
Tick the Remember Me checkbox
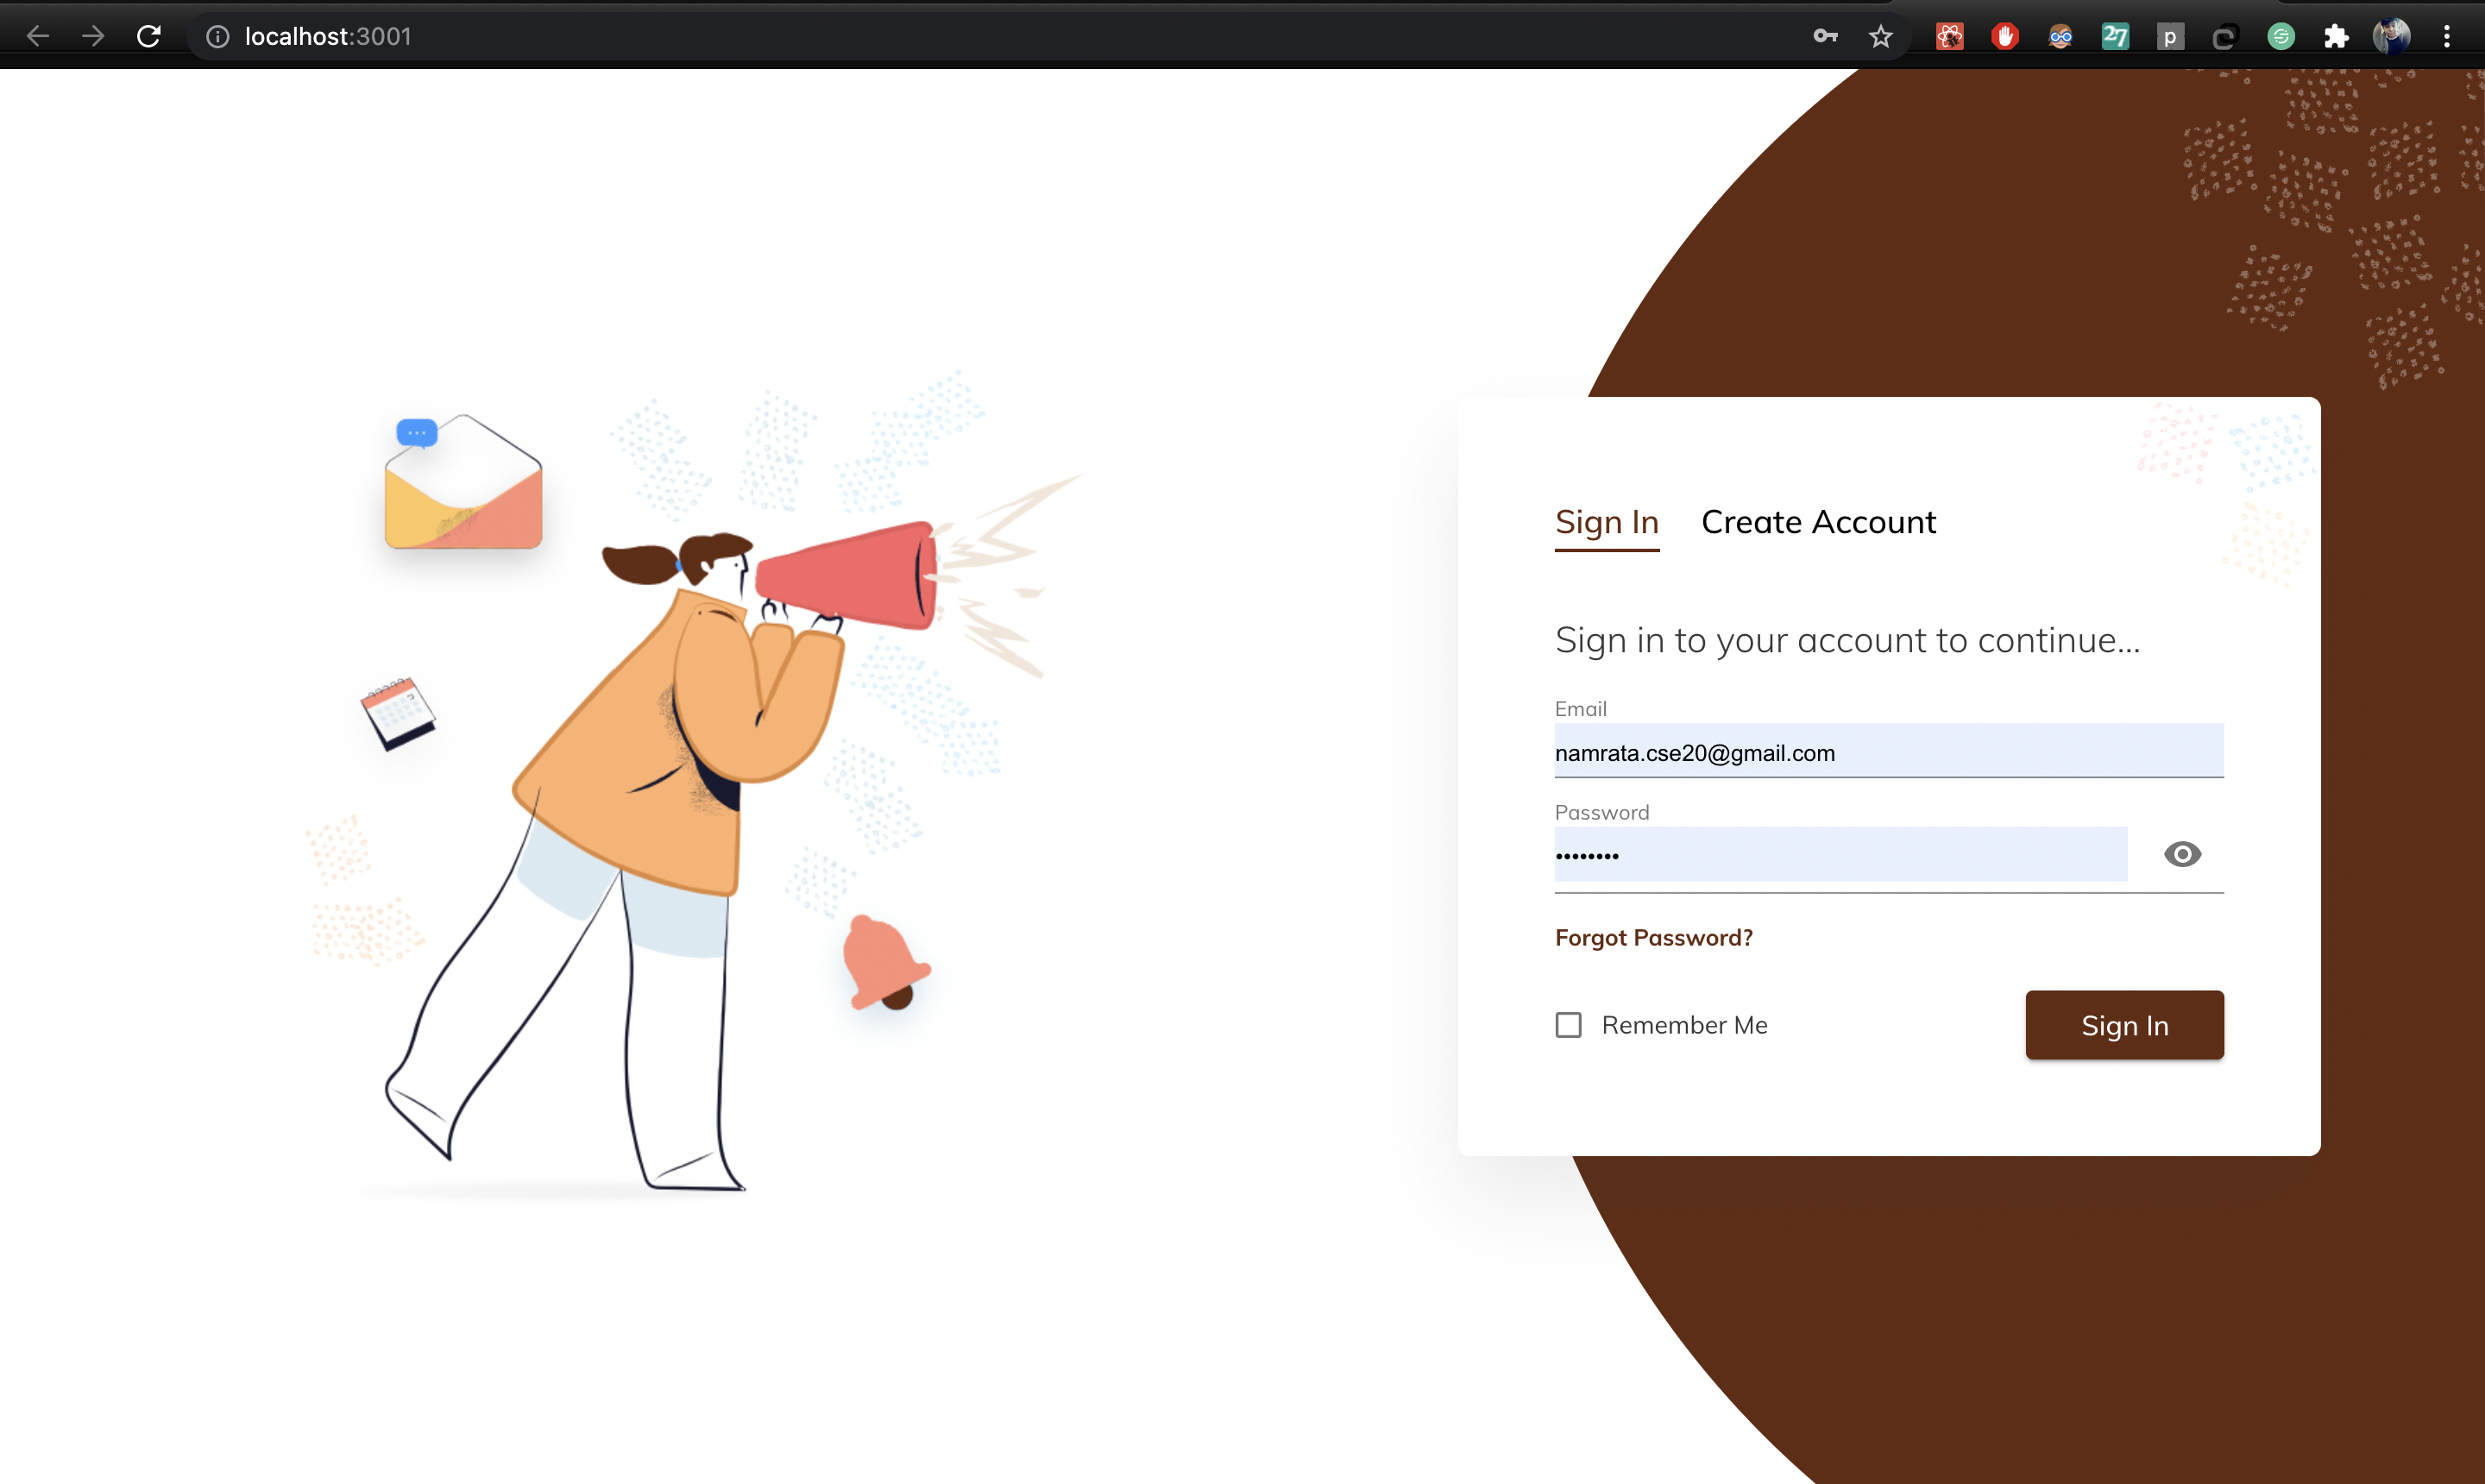click(1568, 1025)
